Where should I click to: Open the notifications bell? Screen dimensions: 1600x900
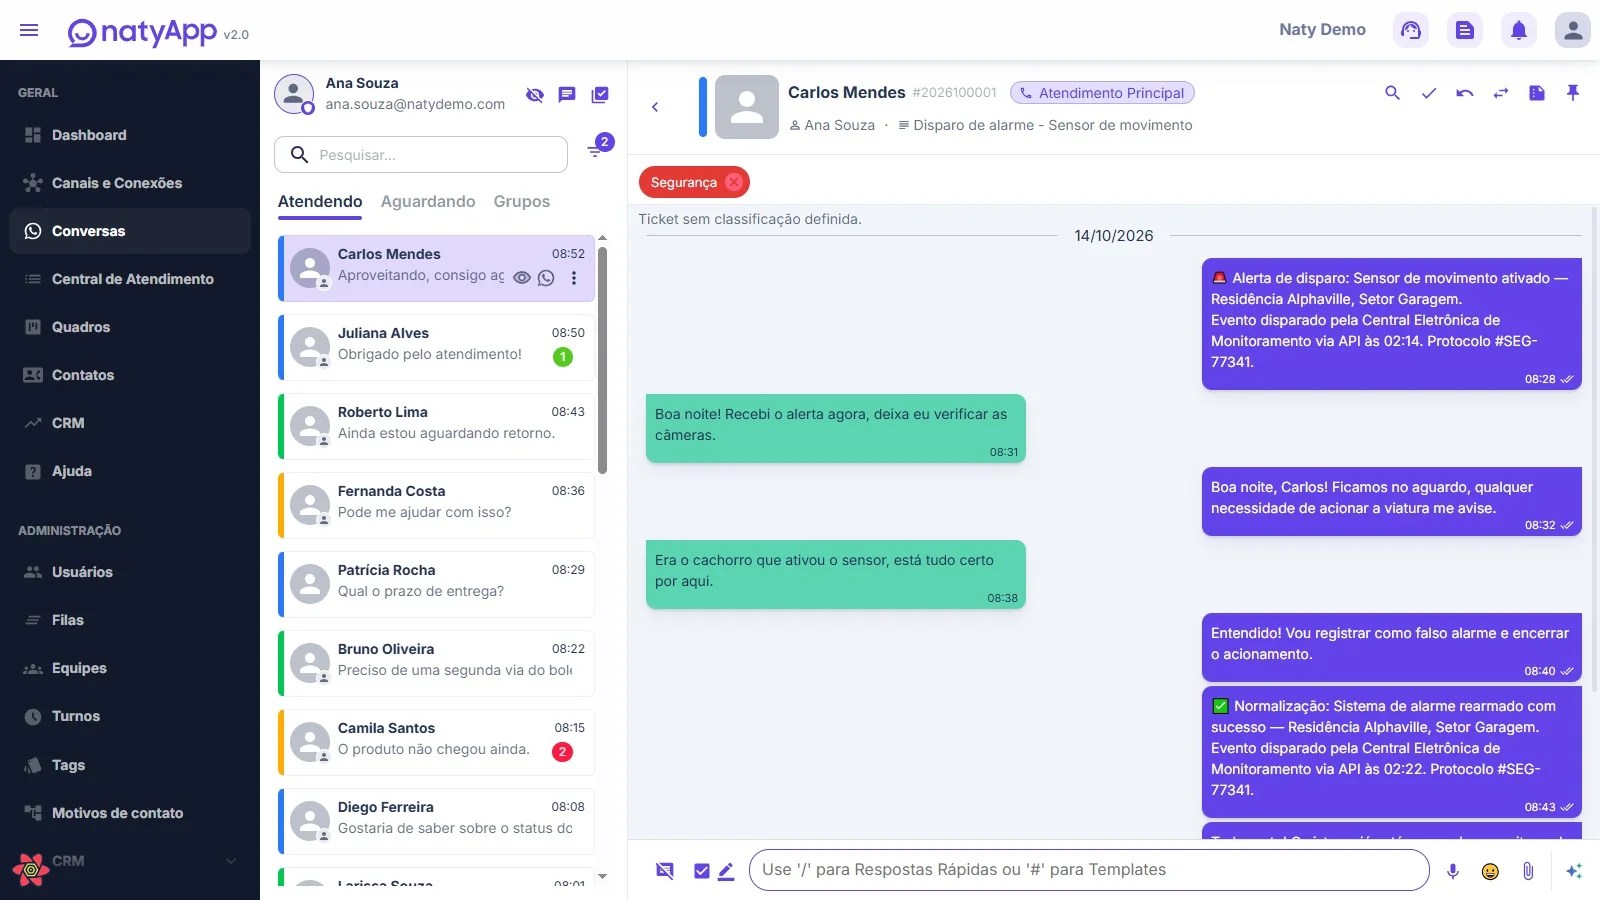coord(1519,30)
